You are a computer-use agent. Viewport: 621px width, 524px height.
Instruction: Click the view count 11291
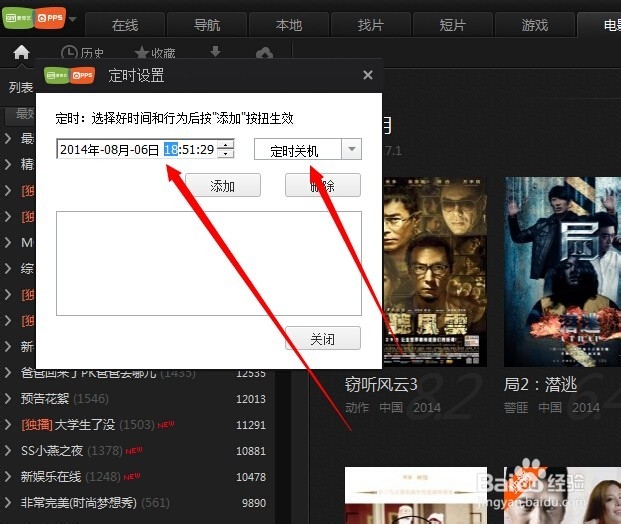click(251, 425)
